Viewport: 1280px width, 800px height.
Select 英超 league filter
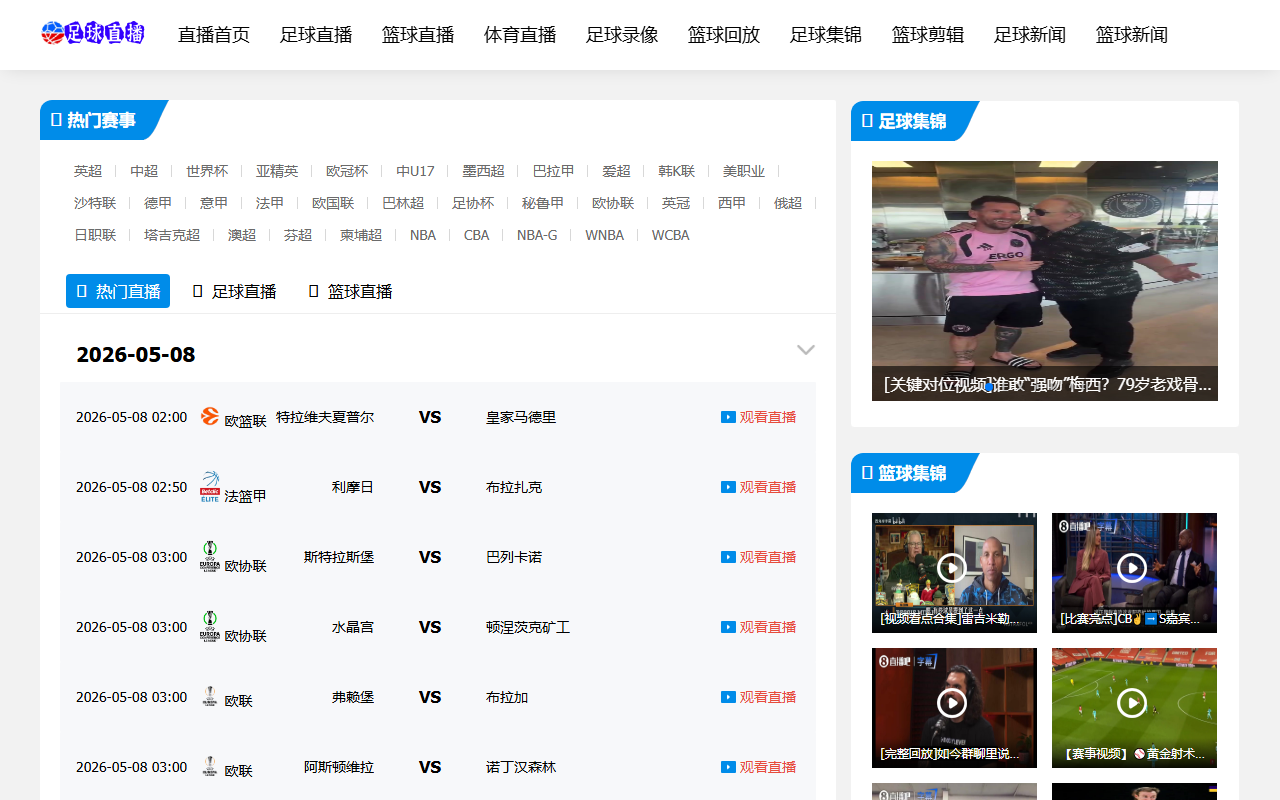(x=88, y=171)
